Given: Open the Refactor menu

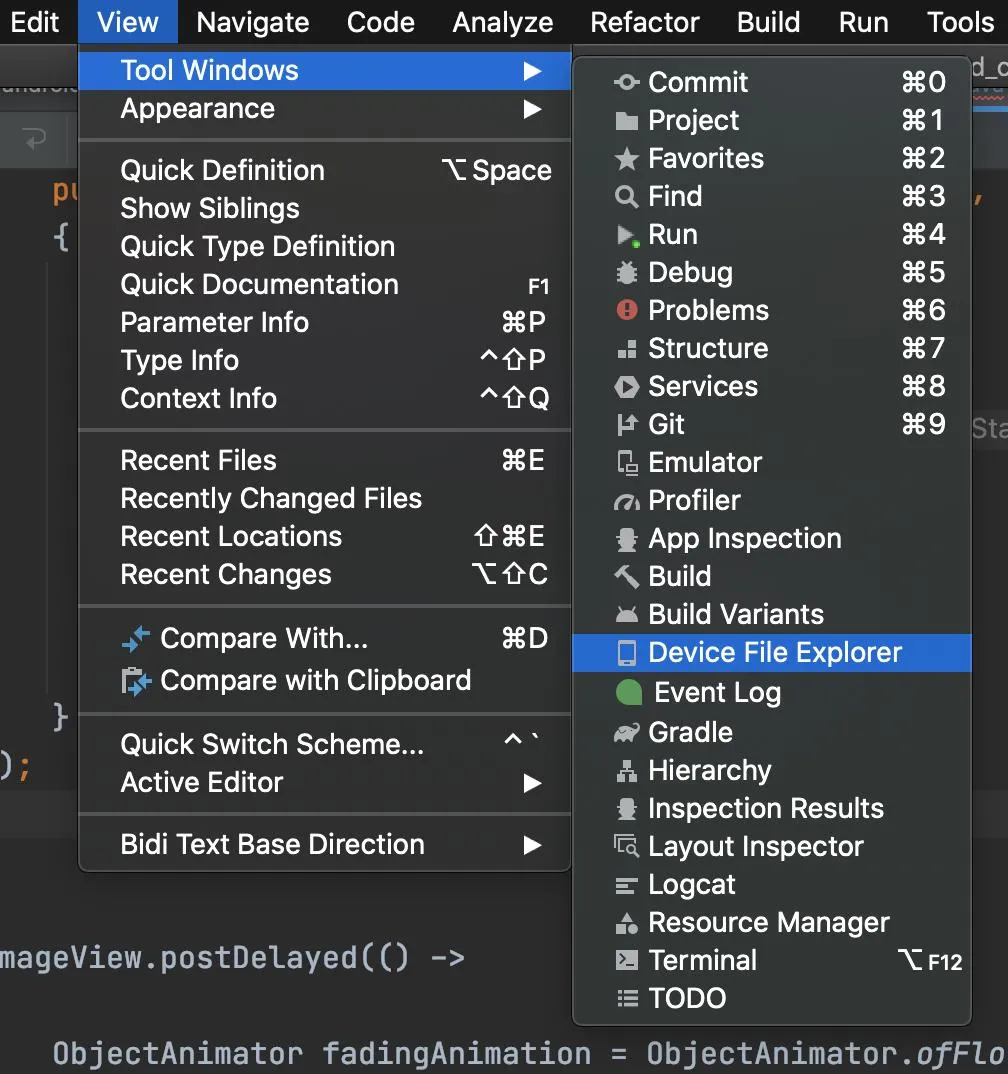Looking at the screenshot, I should [x=645, y=22].
